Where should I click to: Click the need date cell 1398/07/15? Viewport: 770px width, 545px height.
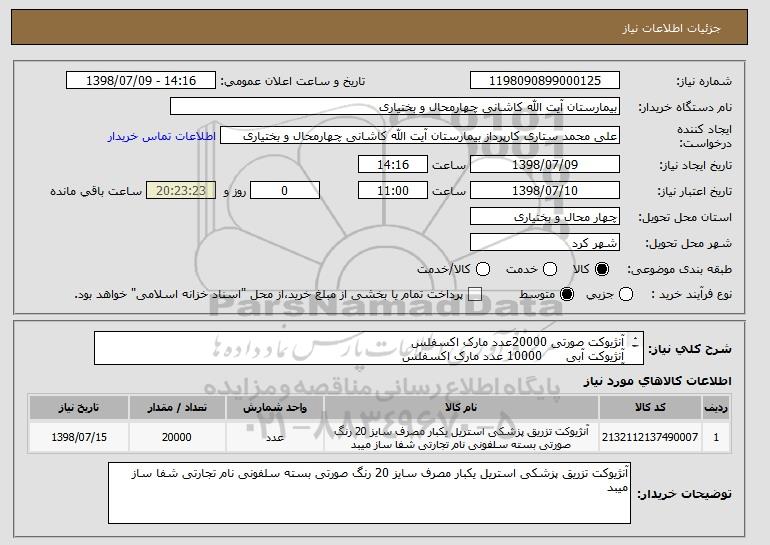(79, 437)
